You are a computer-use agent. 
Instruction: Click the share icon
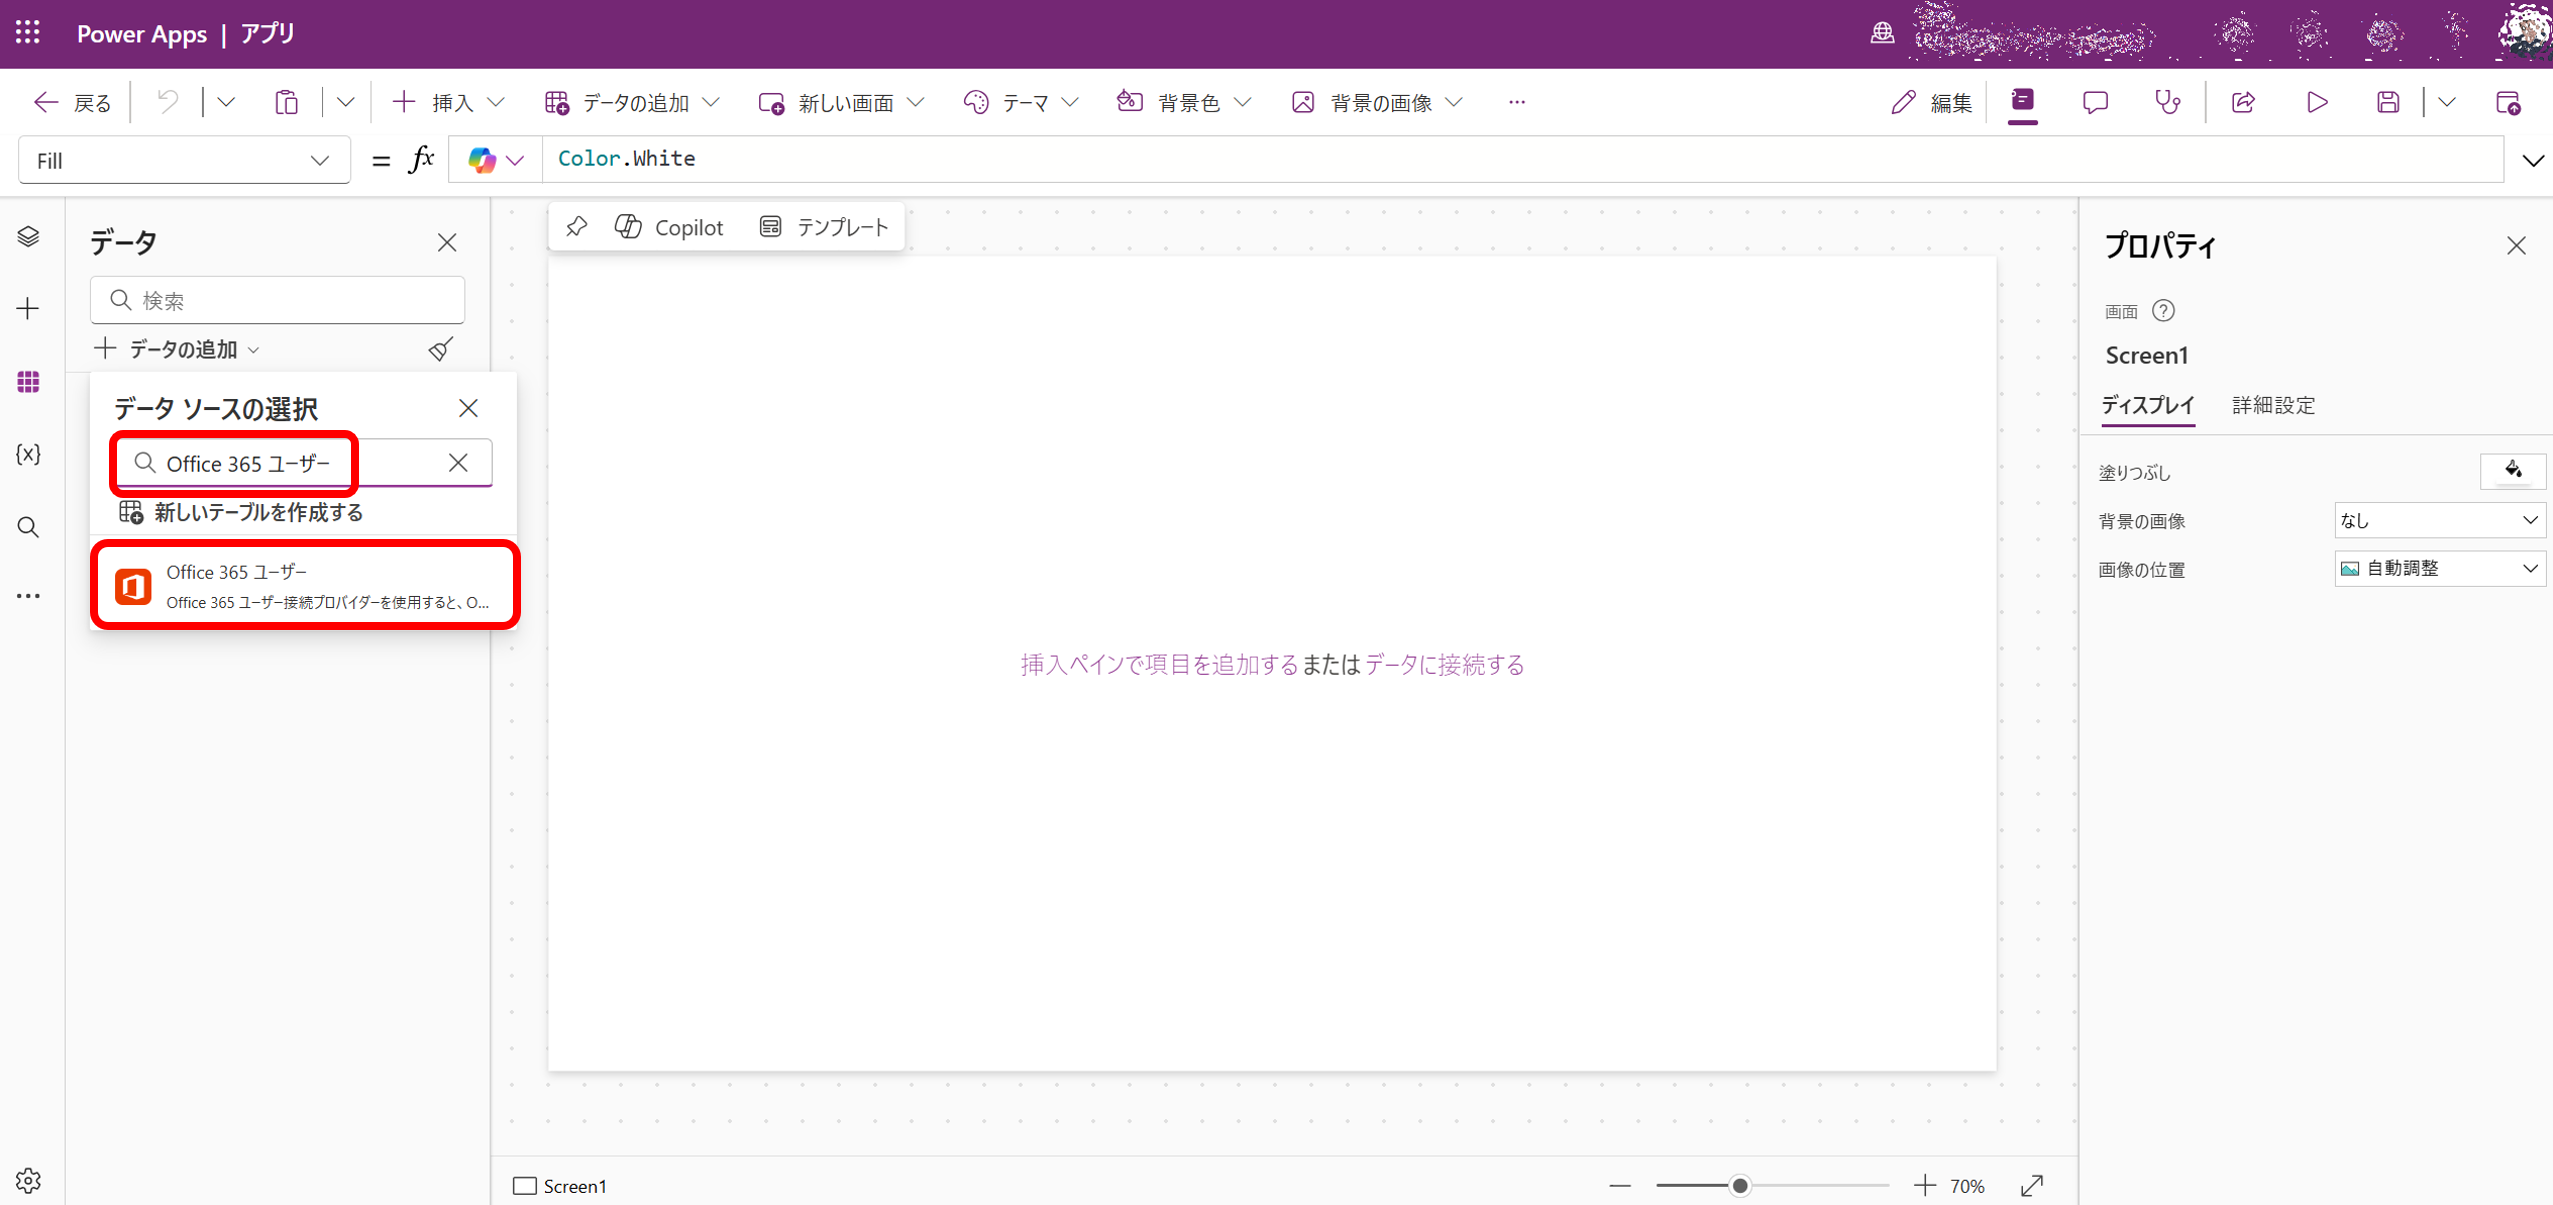(2243, 102)
